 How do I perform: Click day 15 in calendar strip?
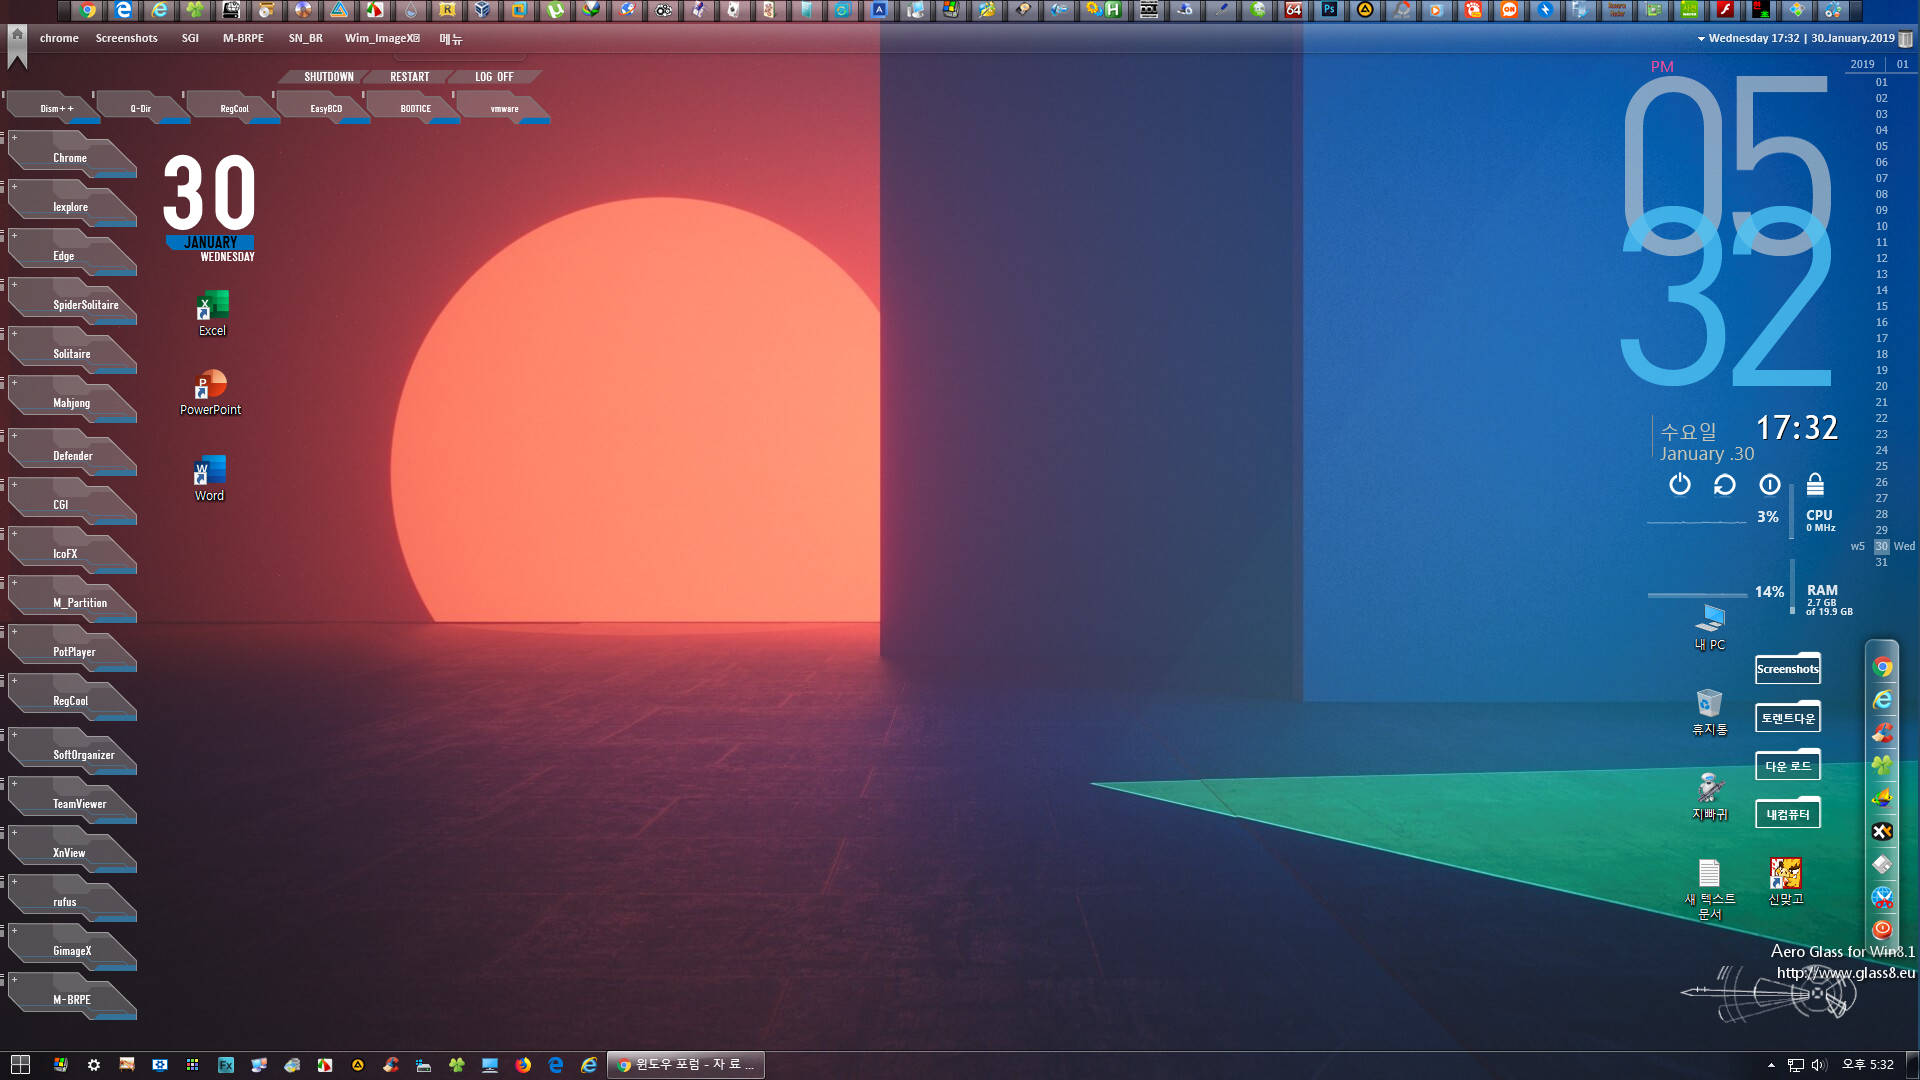tap(1882, 306)
